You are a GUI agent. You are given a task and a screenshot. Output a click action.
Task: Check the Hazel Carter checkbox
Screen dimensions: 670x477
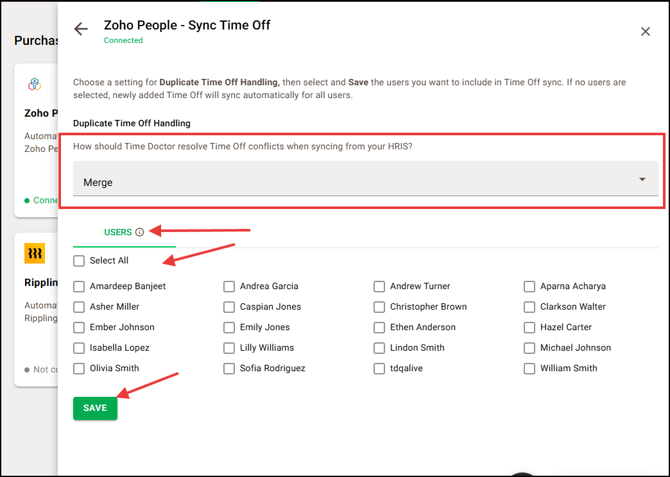point(529,328)
